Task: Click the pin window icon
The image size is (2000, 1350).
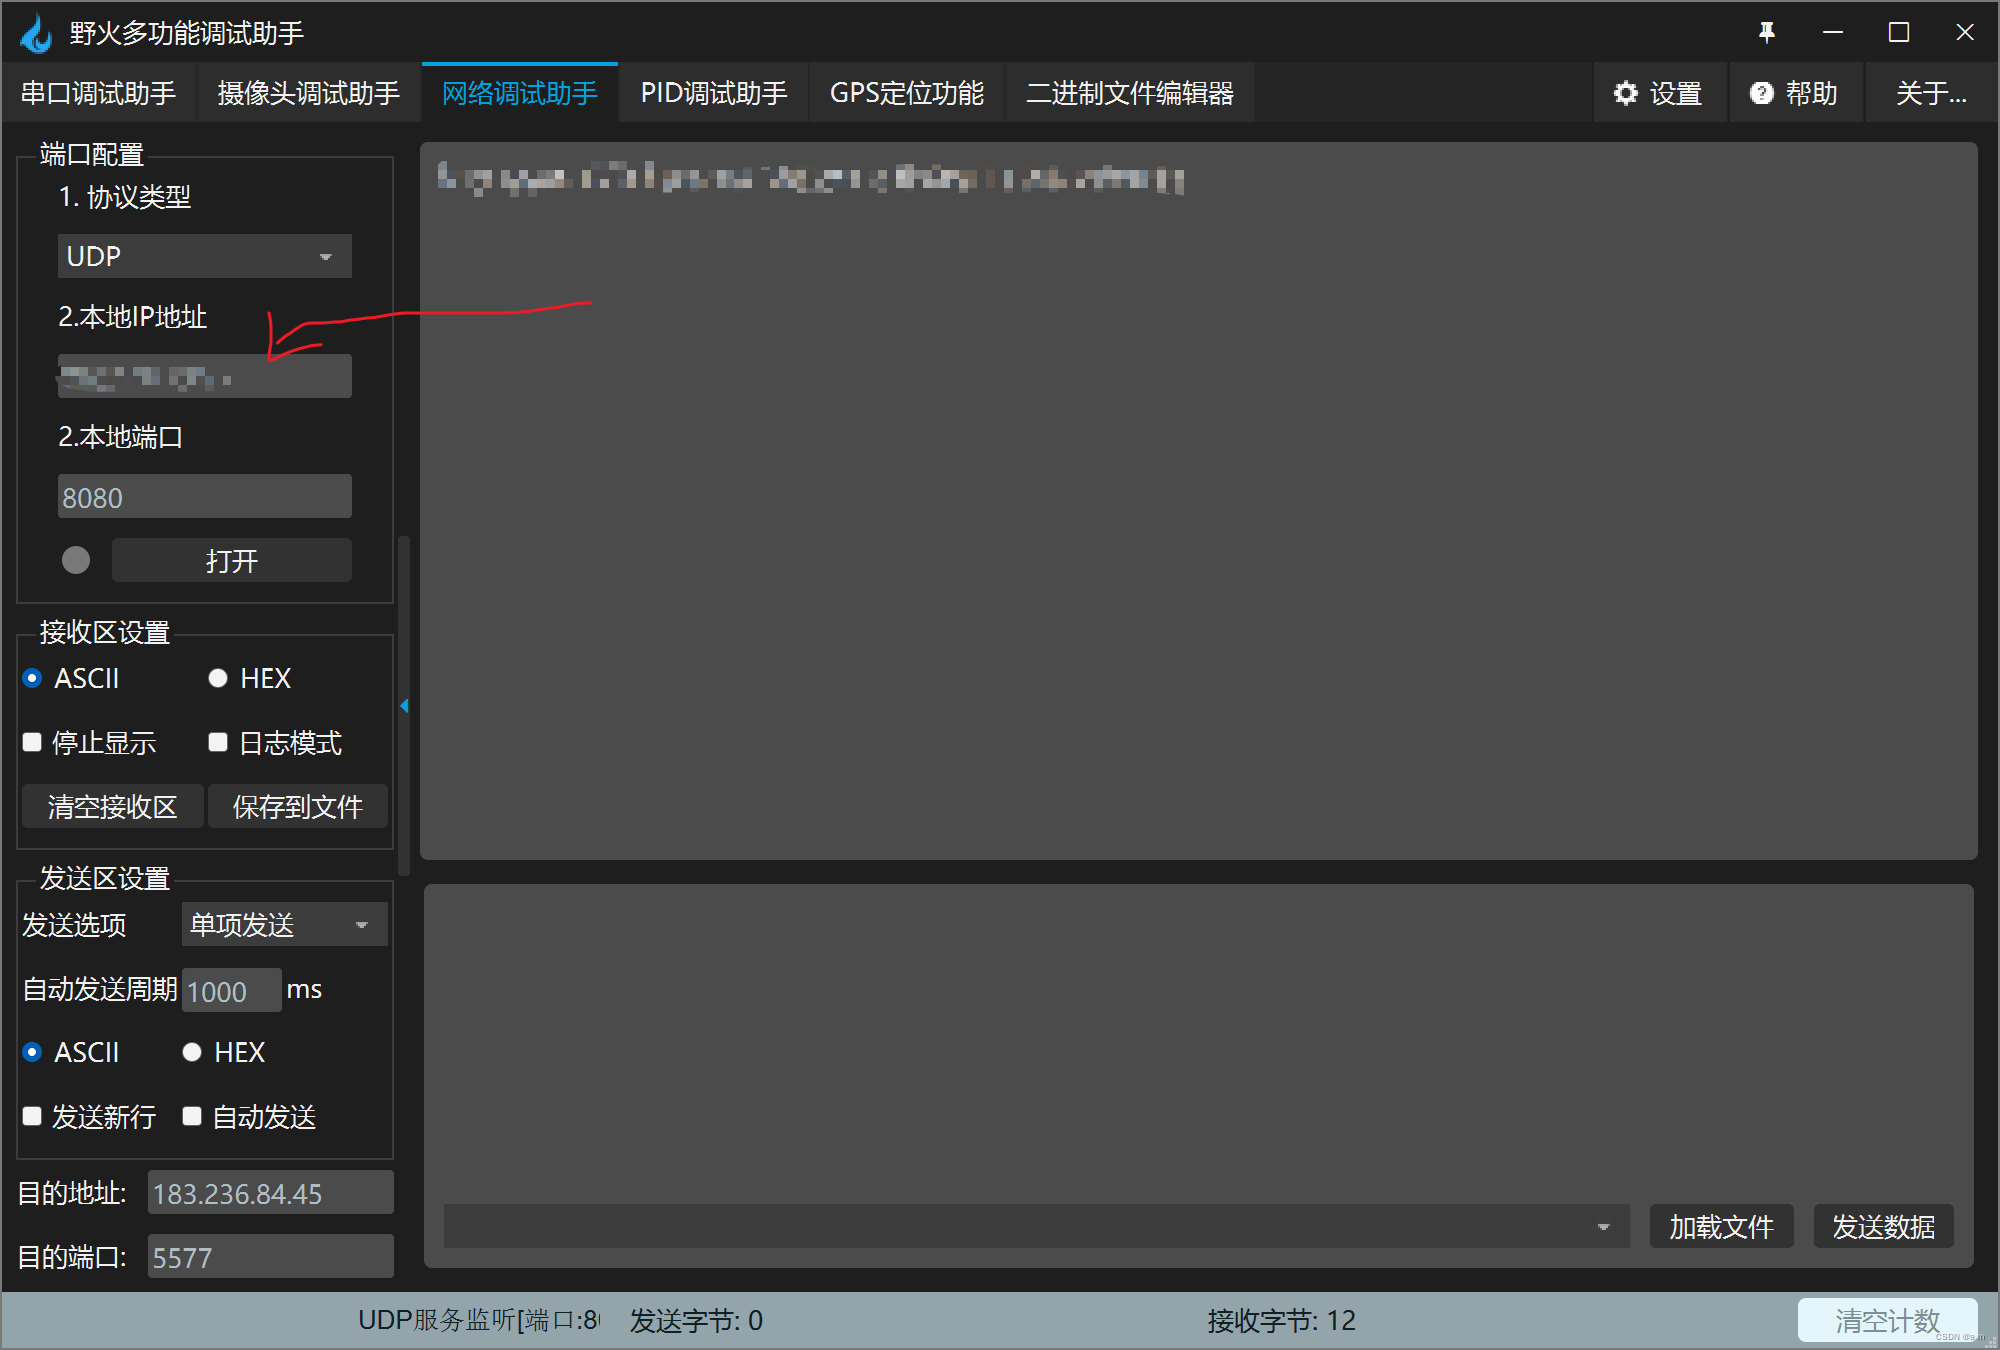Action: tap(1767, 32)
